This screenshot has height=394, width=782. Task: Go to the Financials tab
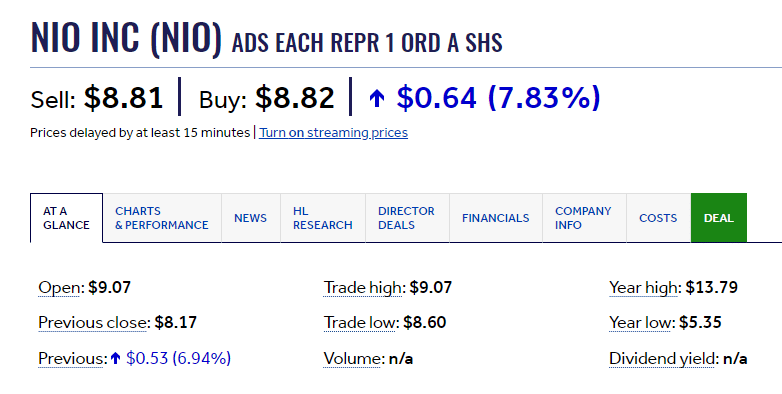coord(496,218)
